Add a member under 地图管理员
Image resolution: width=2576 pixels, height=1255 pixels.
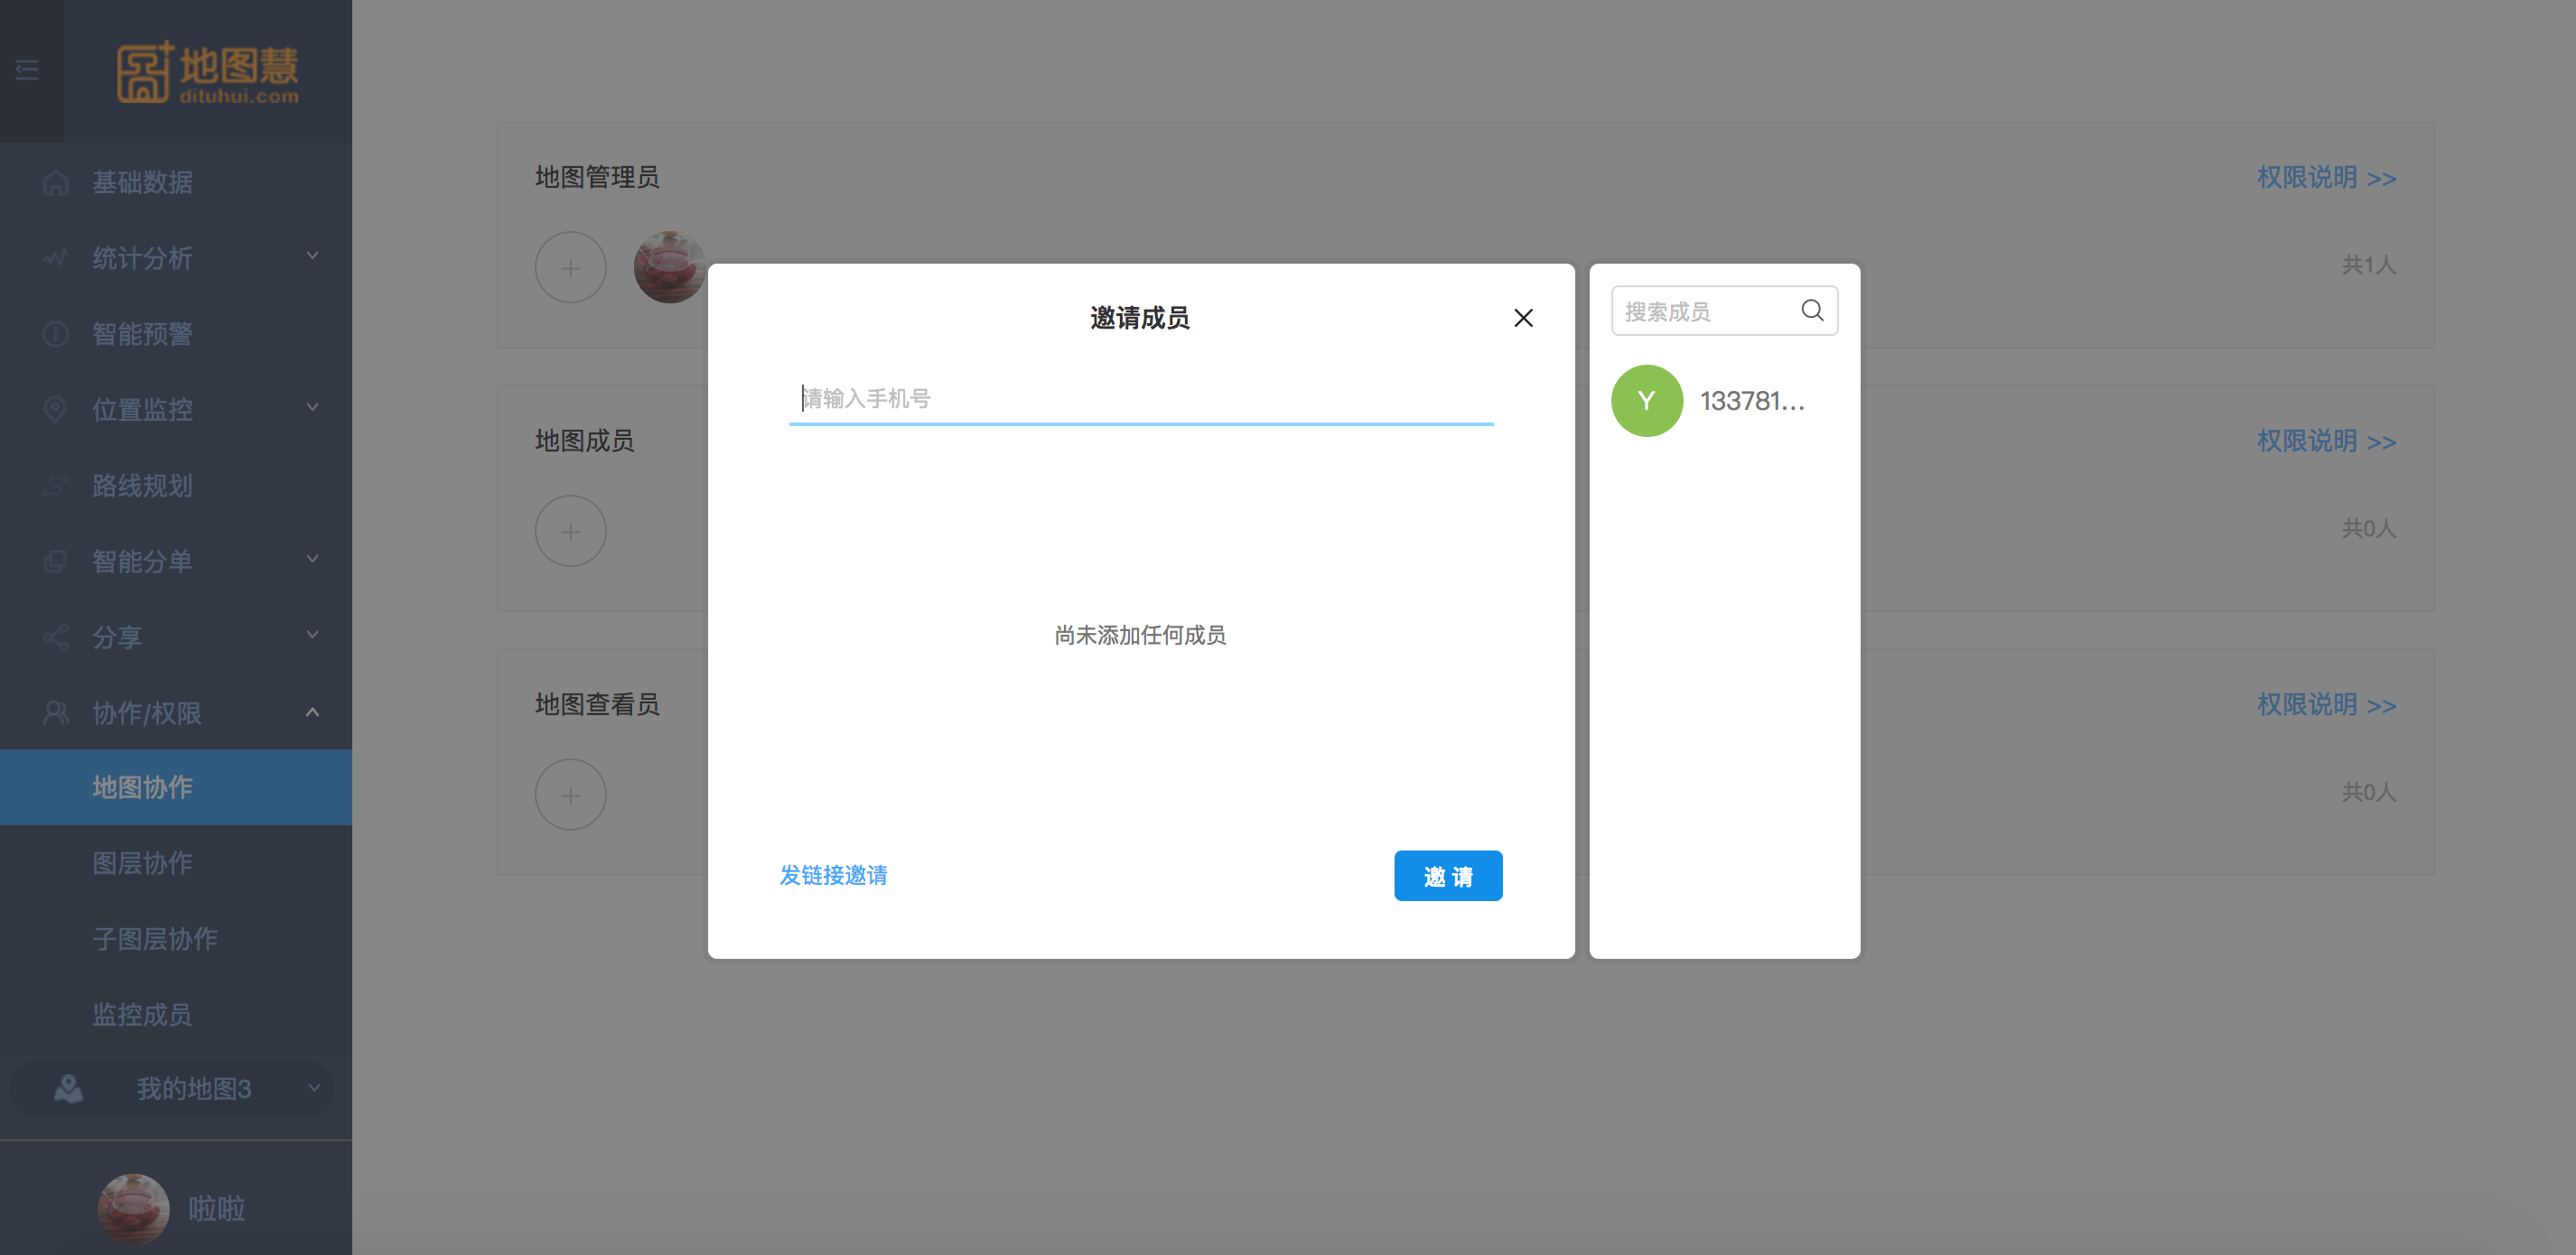(x=570, y=268)
